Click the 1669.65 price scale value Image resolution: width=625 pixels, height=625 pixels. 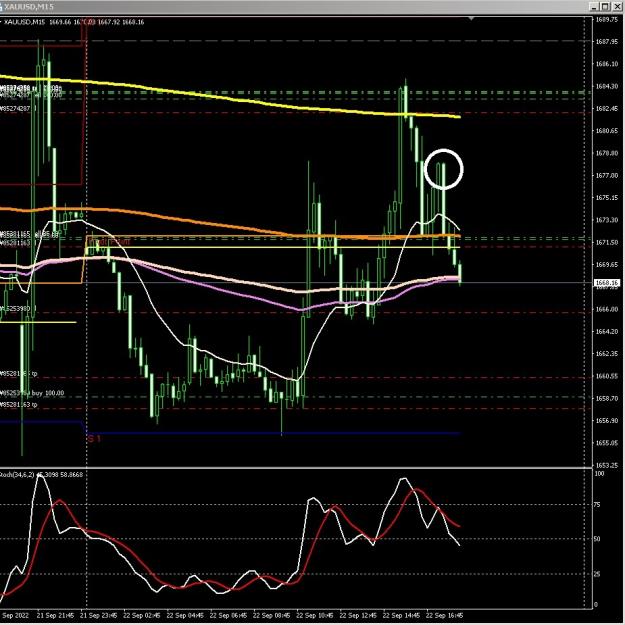click(607, 265)
